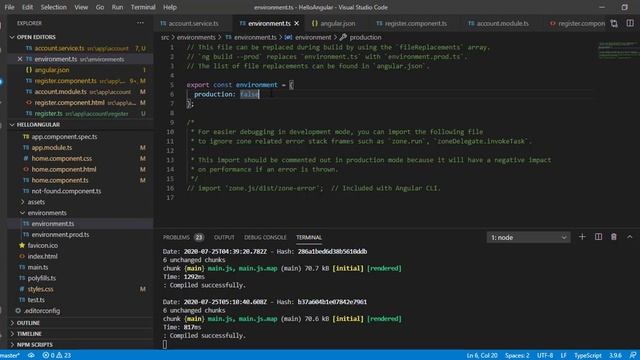Click the 'Ln 6, Col 20' status item

point(482,356)
